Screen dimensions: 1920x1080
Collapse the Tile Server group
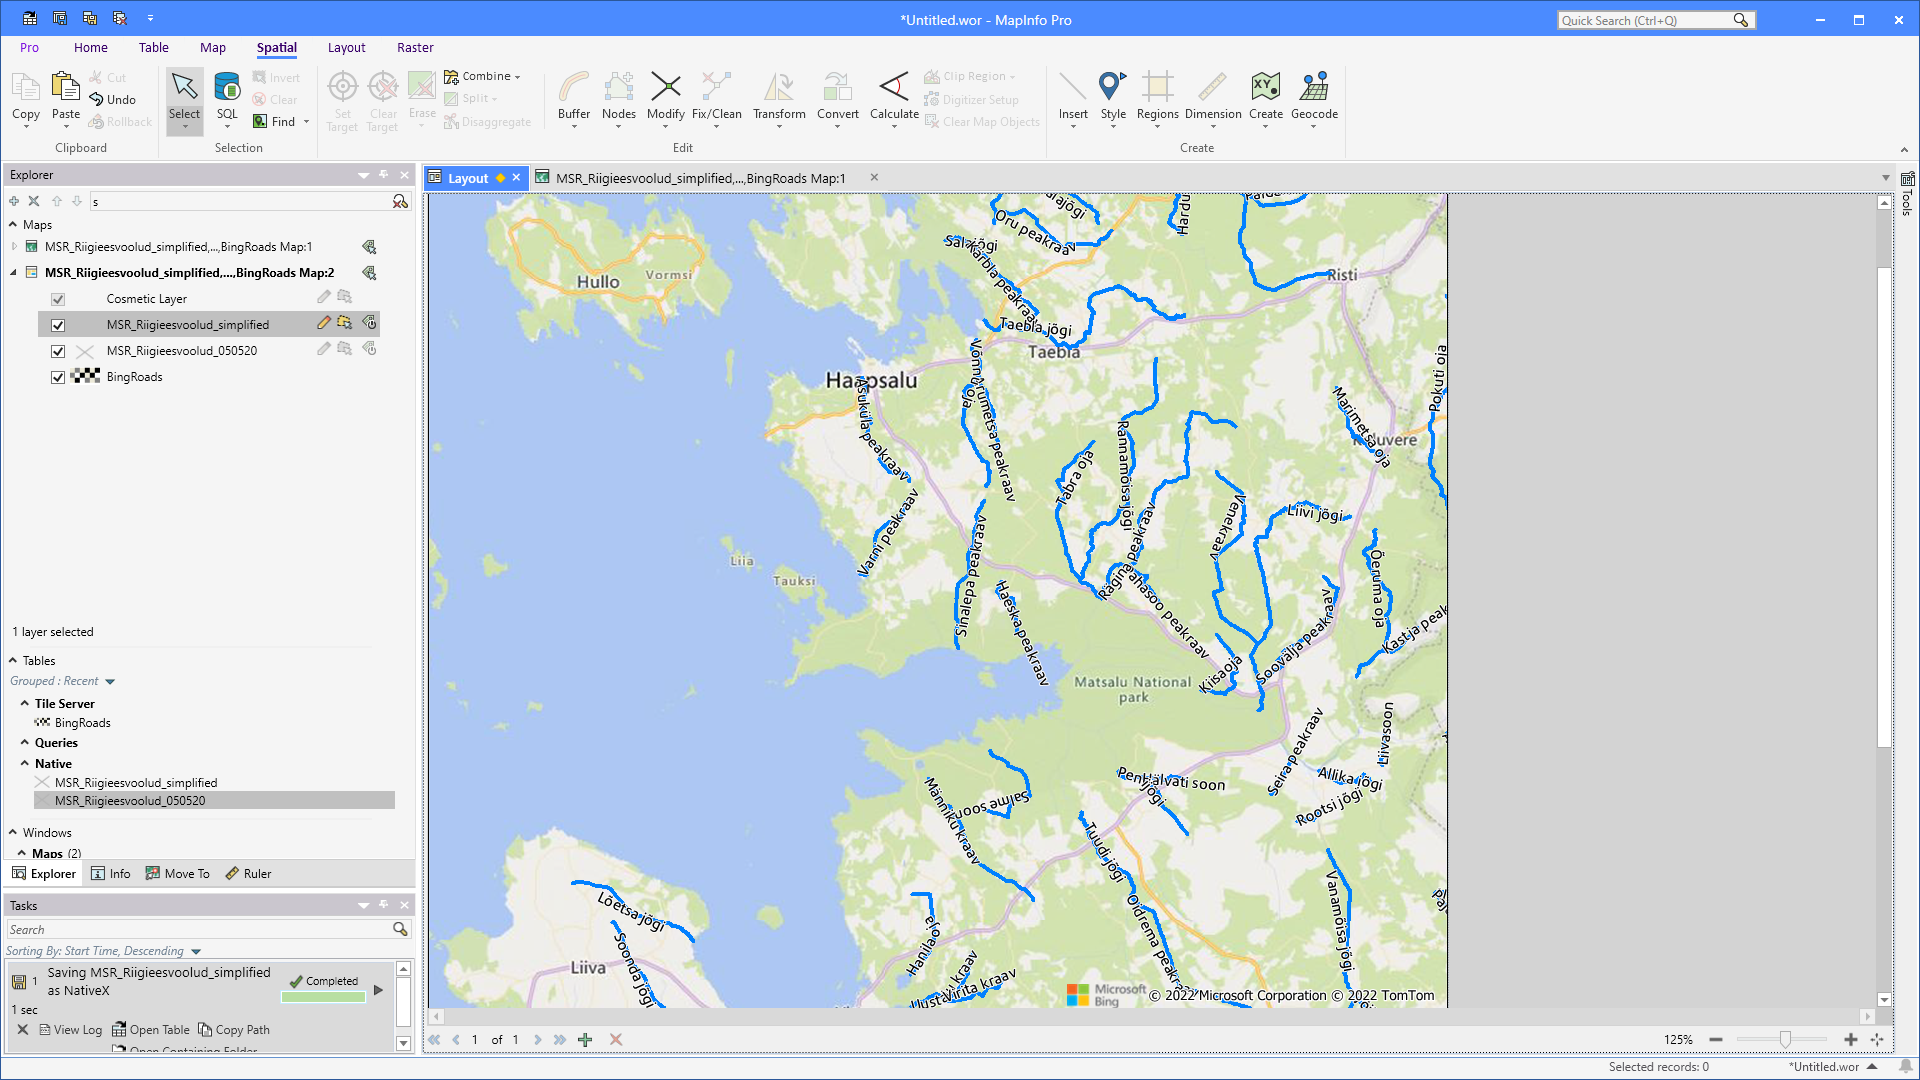point(25,704)
